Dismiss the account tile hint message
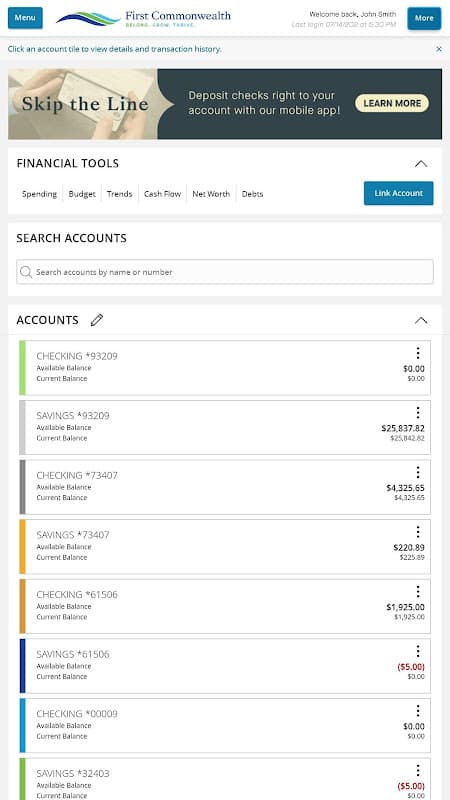Image resolution: width=450 pixels, height=800 pixels. tap(439, 49)
